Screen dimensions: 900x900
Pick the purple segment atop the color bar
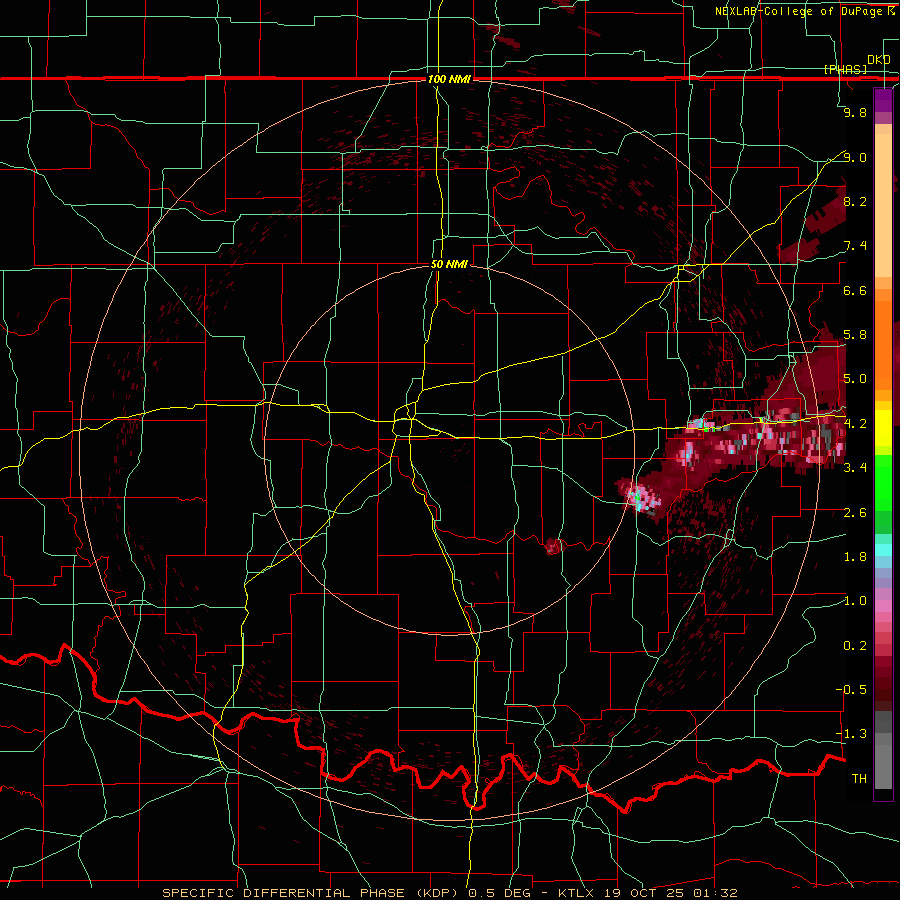tap(883, 101)
